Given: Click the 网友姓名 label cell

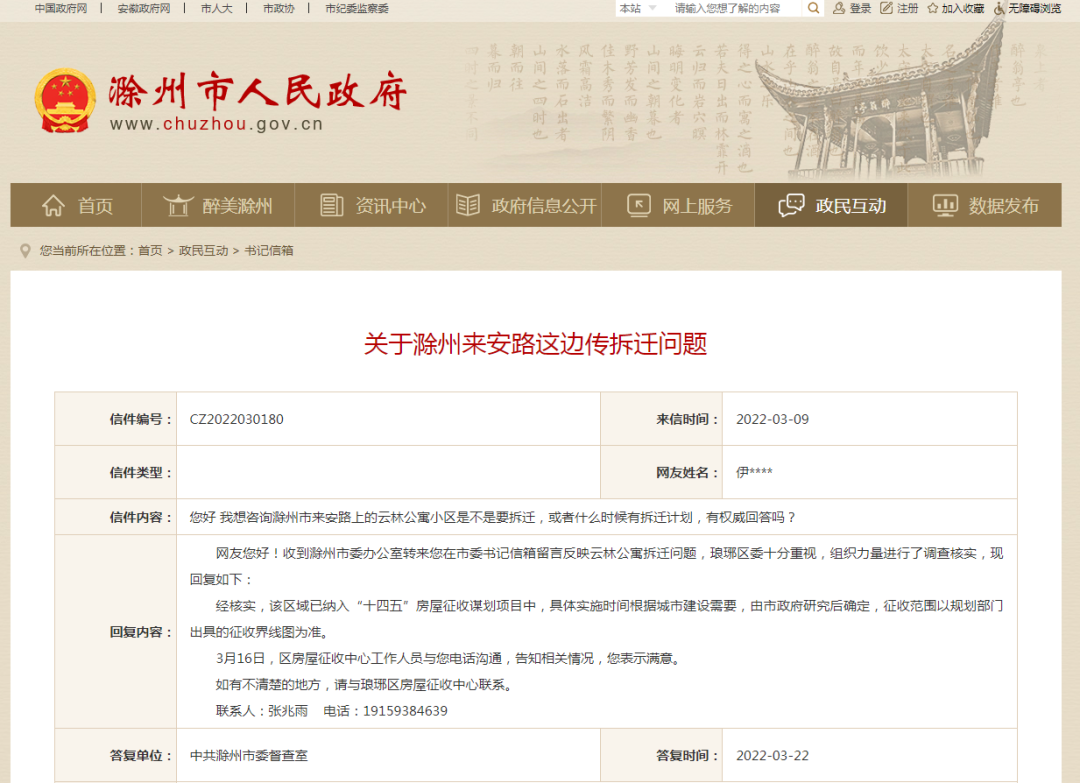Looking at the screenshot, I should [x=662, y=472].
